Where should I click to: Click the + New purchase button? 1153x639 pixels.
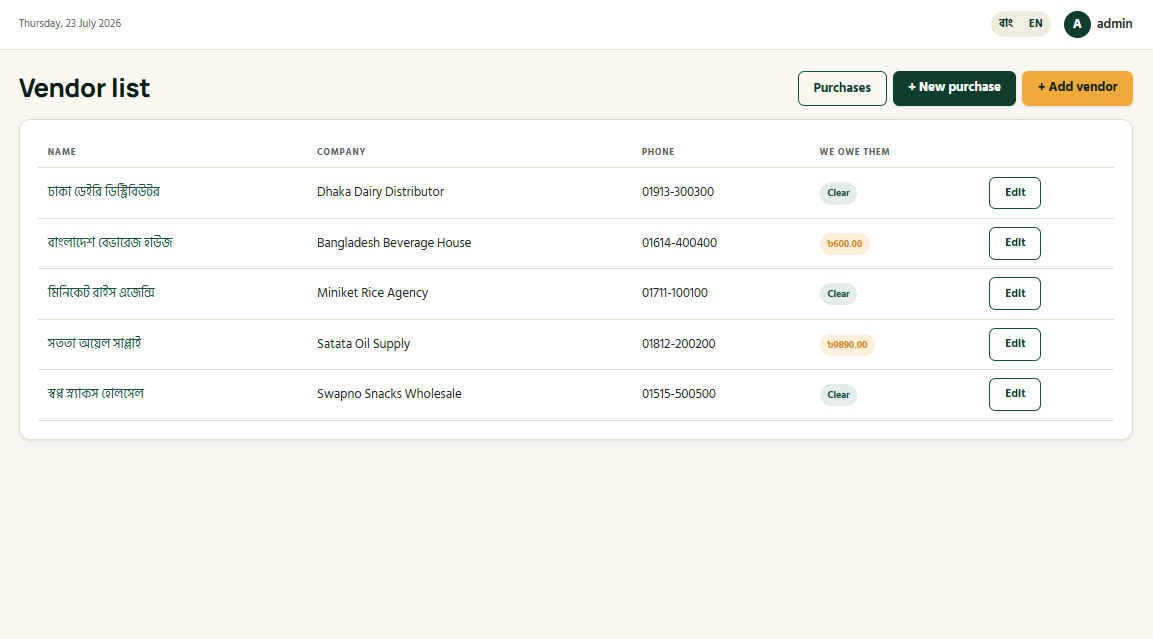click(x=954, y=88)
